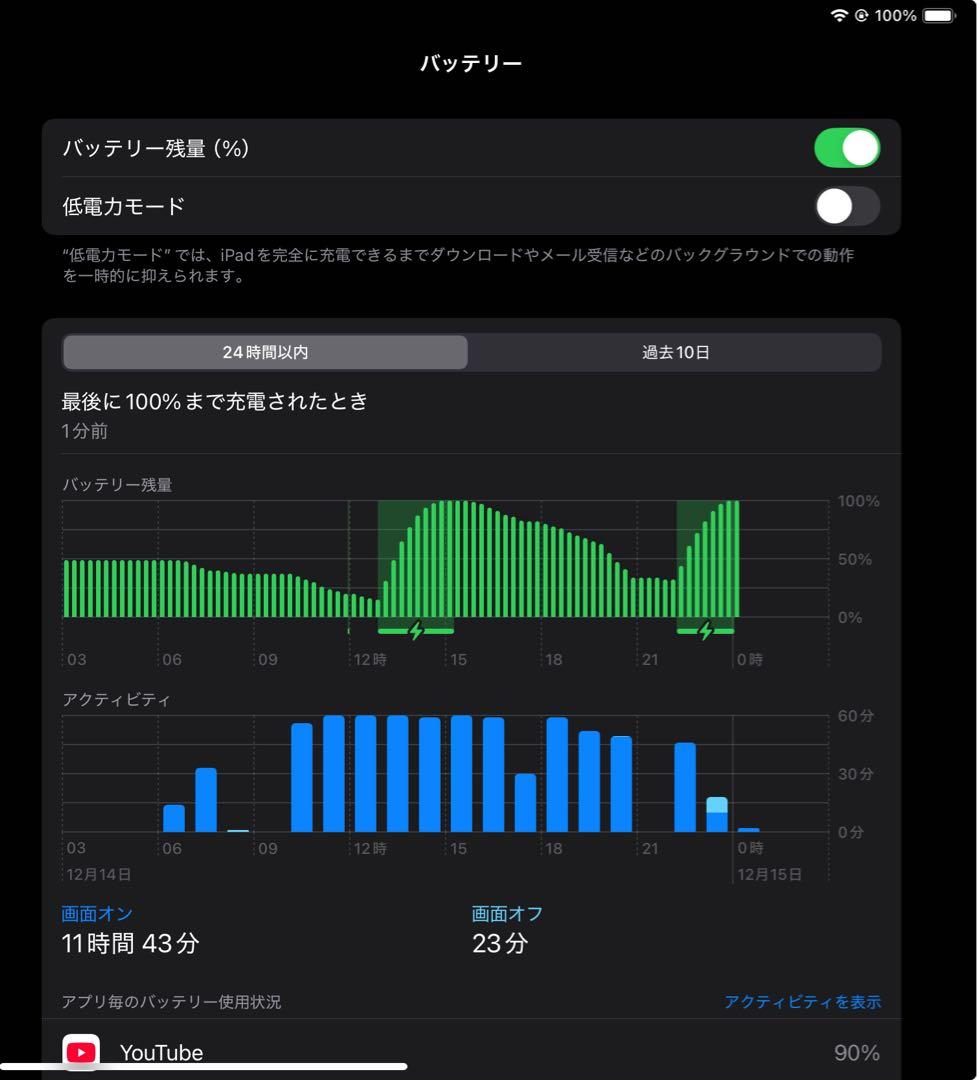This screenshot has width=977, height=1080.
Task: Toggle the battery percentage display off
Action: pyautogui.click(x=847, y=147)
